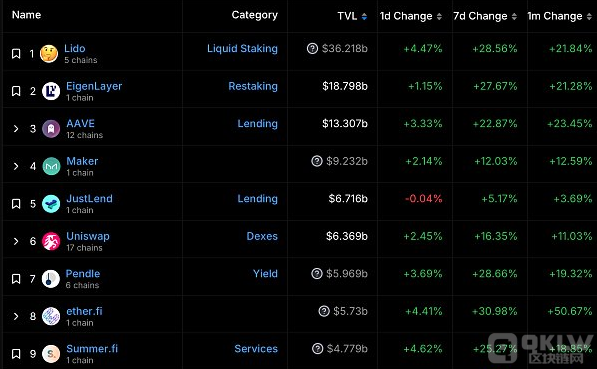The height and width of the screenshot is (369, 597).
Task: Bookmark the JustLend protocol
Action: pos(16,204)
